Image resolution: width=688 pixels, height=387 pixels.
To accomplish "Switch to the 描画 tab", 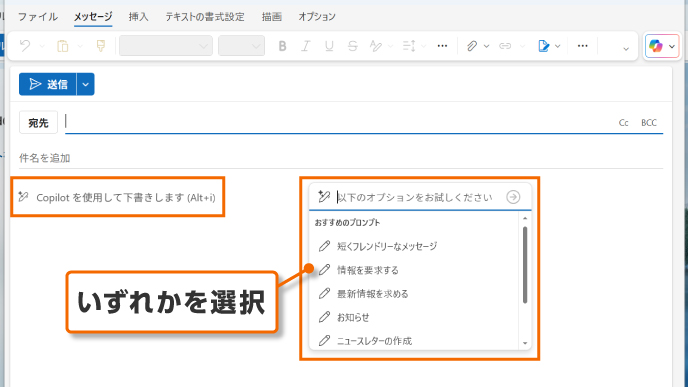I will pyautogui.click(x=272, y=17).
